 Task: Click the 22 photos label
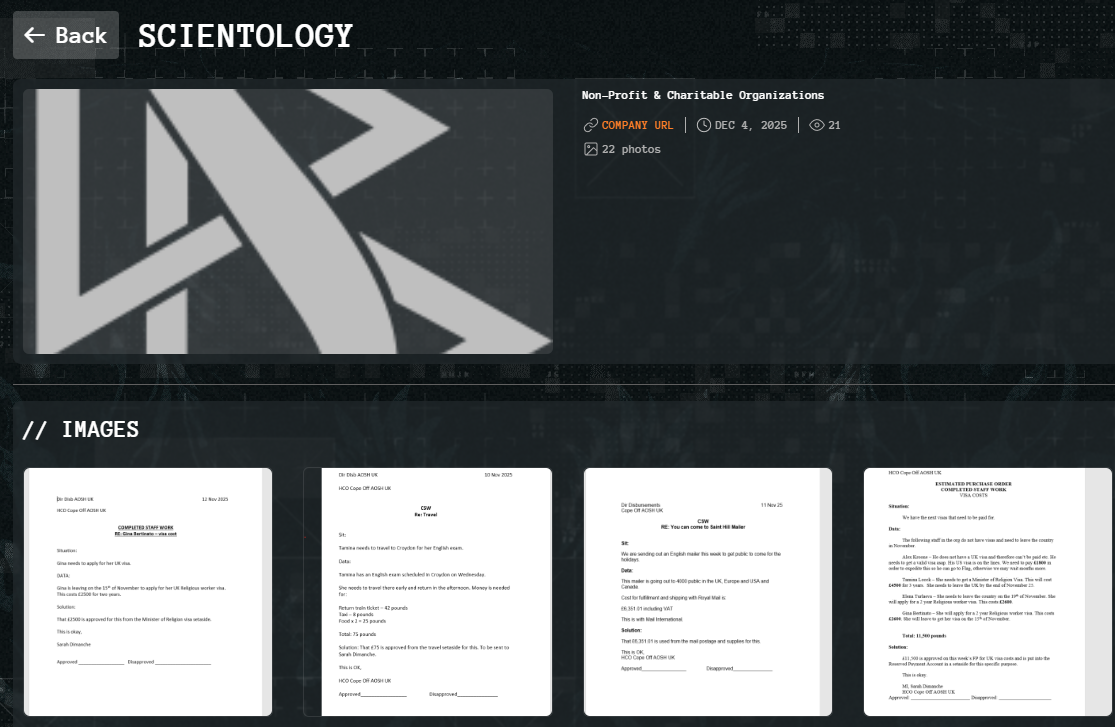coord(631,149)
